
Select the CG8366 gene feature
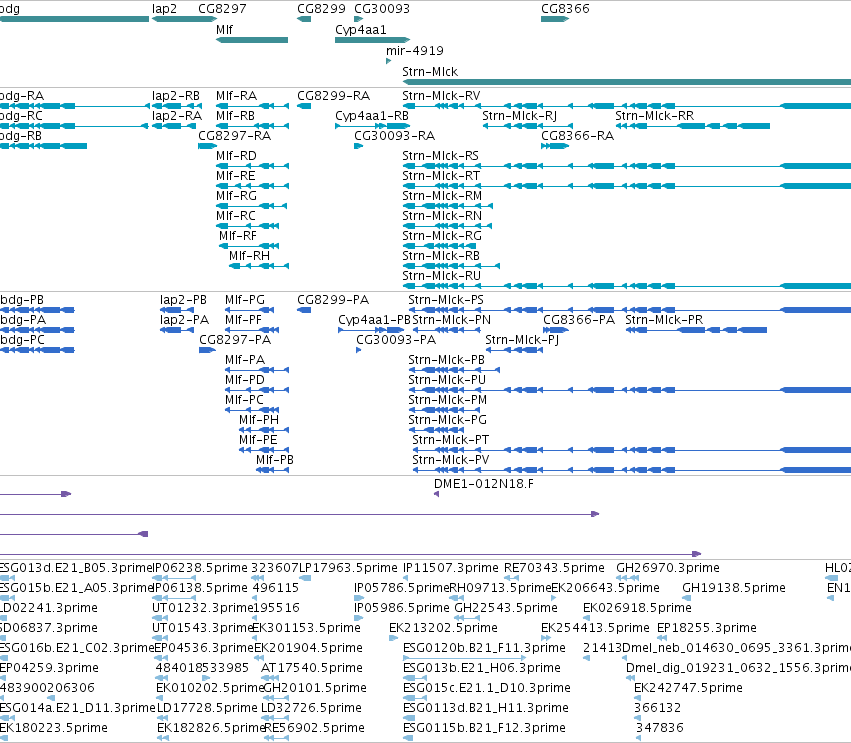point(555,19)
